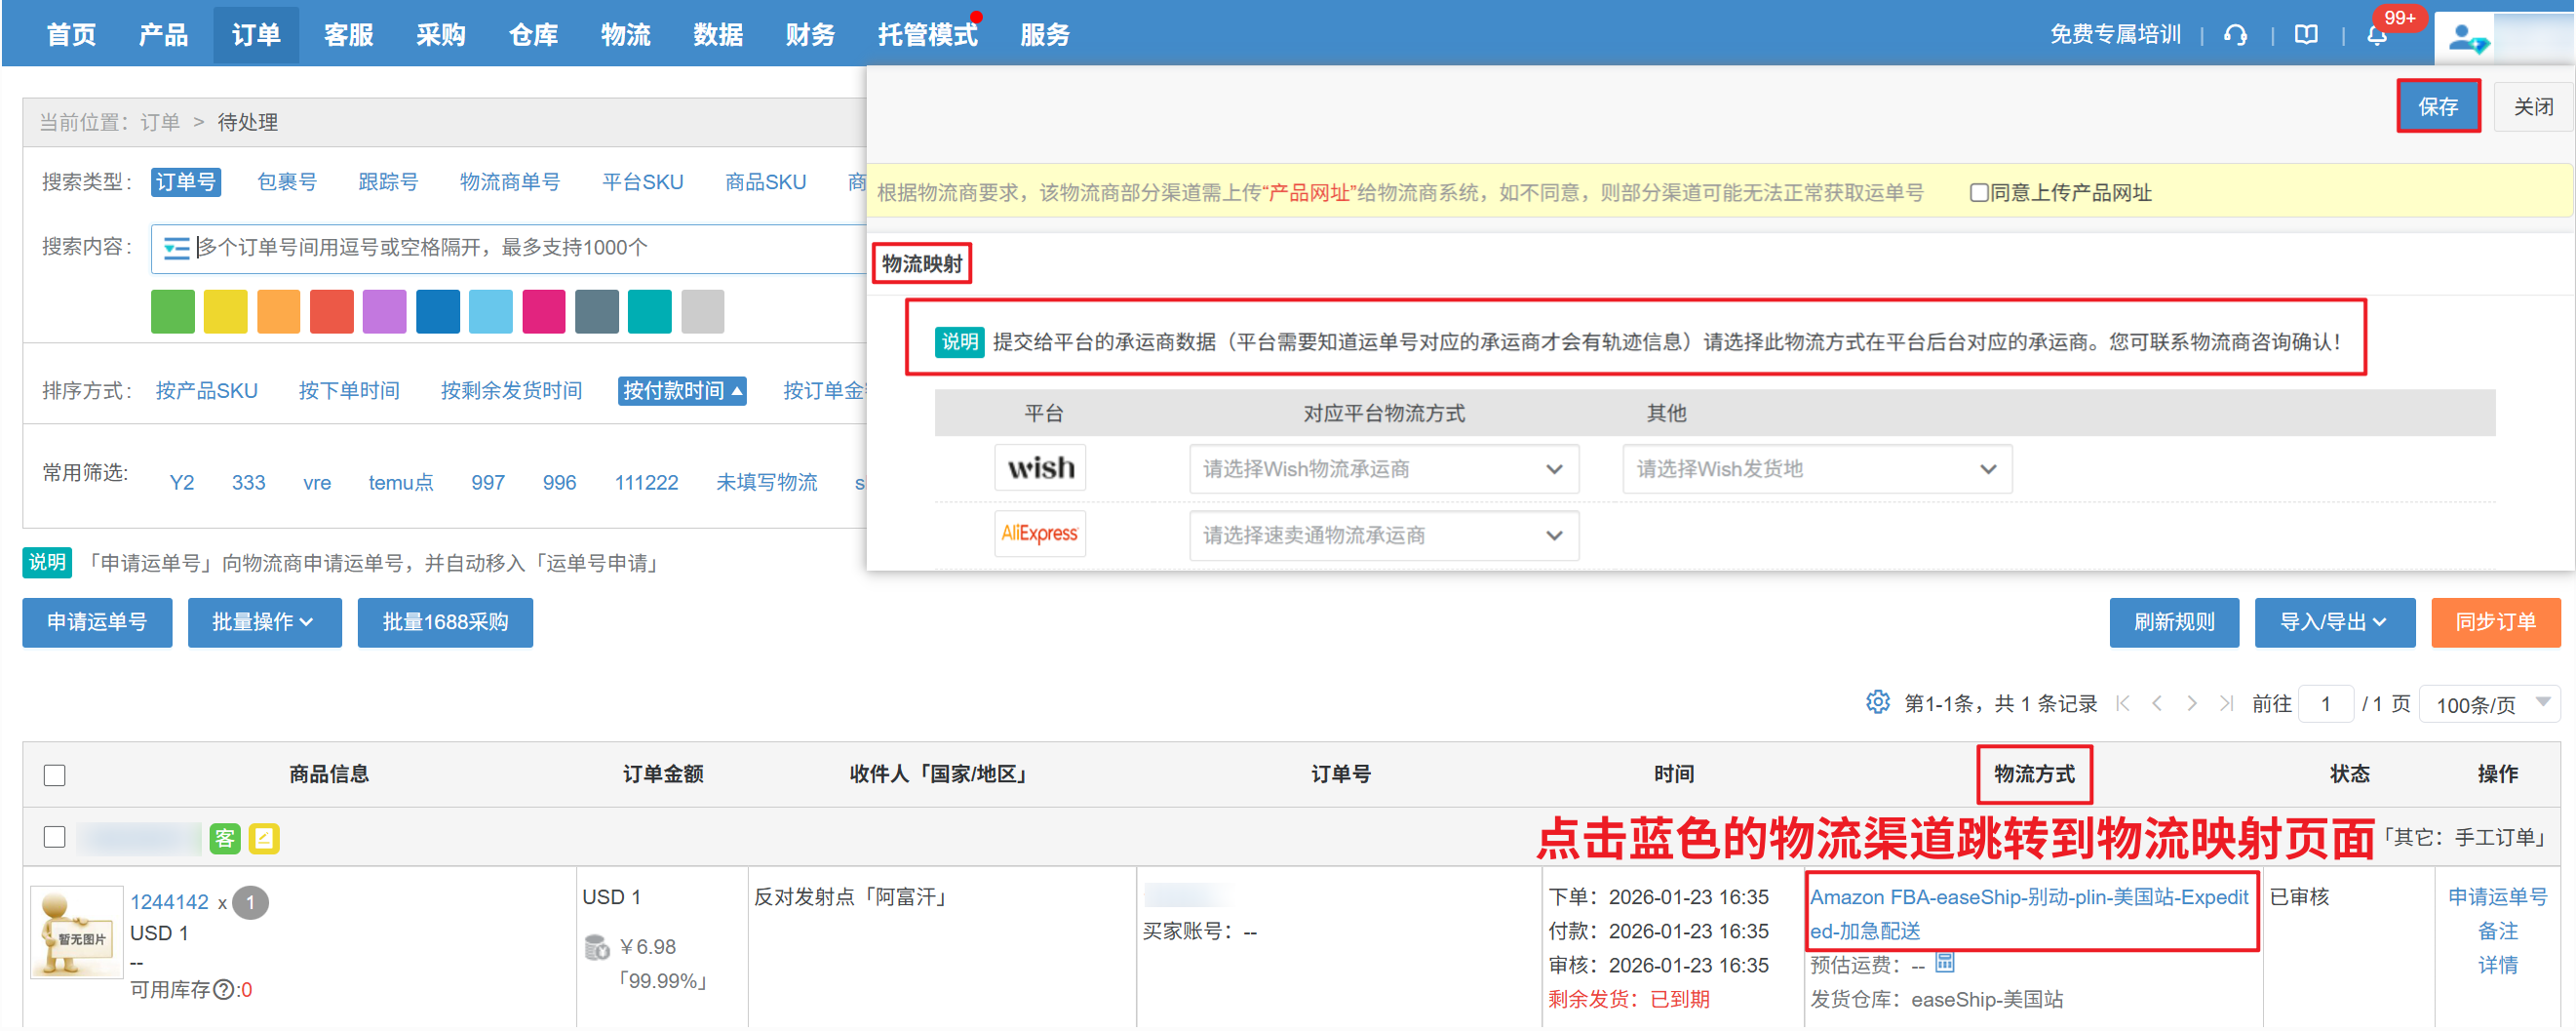Click the orange 同步订单 button
The height and width of the screenshot is (1031, 2576).
coord(2495,622)
